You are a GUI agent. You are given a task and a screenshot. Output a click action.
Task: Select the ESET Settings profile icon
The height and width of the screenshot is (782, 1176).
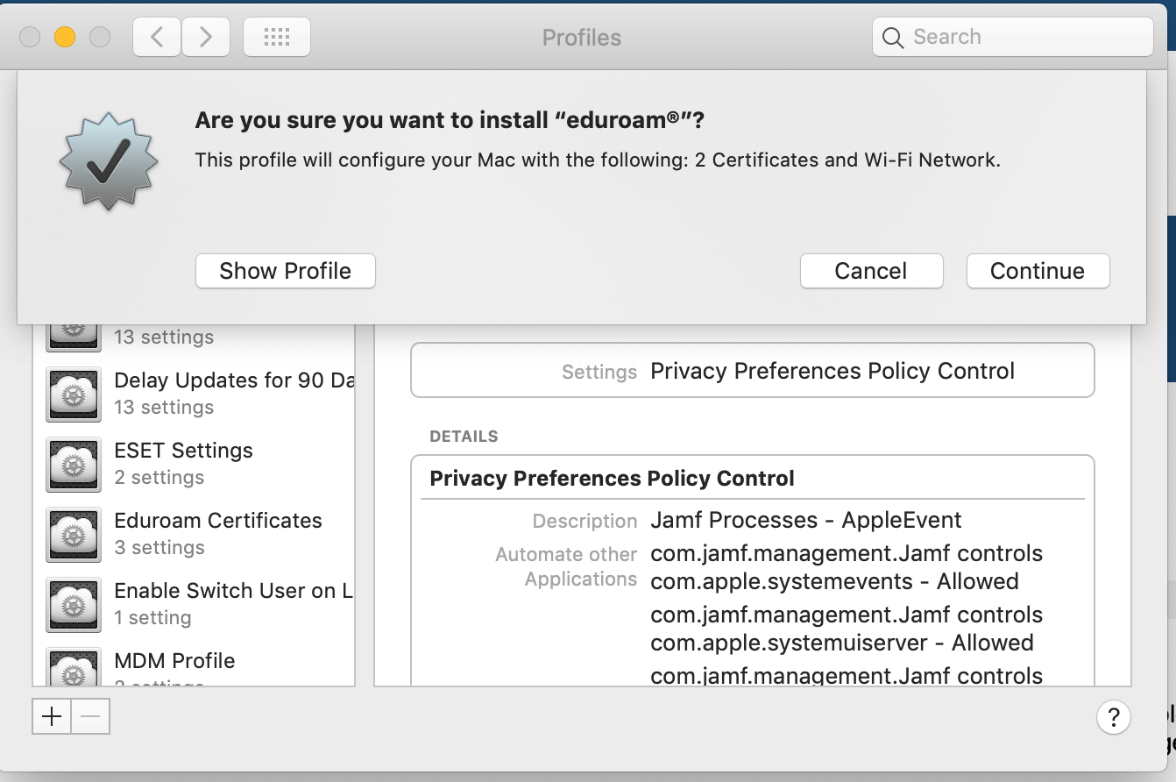74,465
